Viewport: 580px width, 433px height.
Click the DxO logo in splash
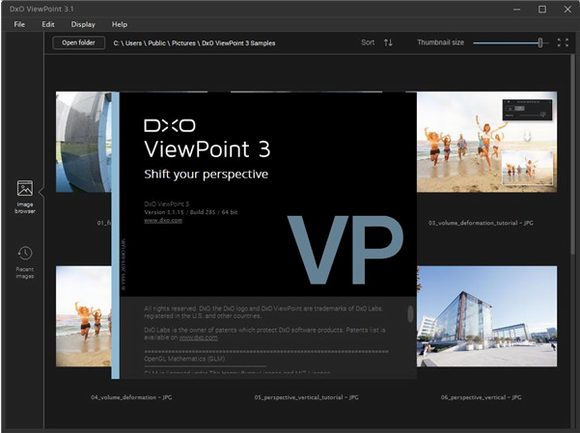coord(170,126)
